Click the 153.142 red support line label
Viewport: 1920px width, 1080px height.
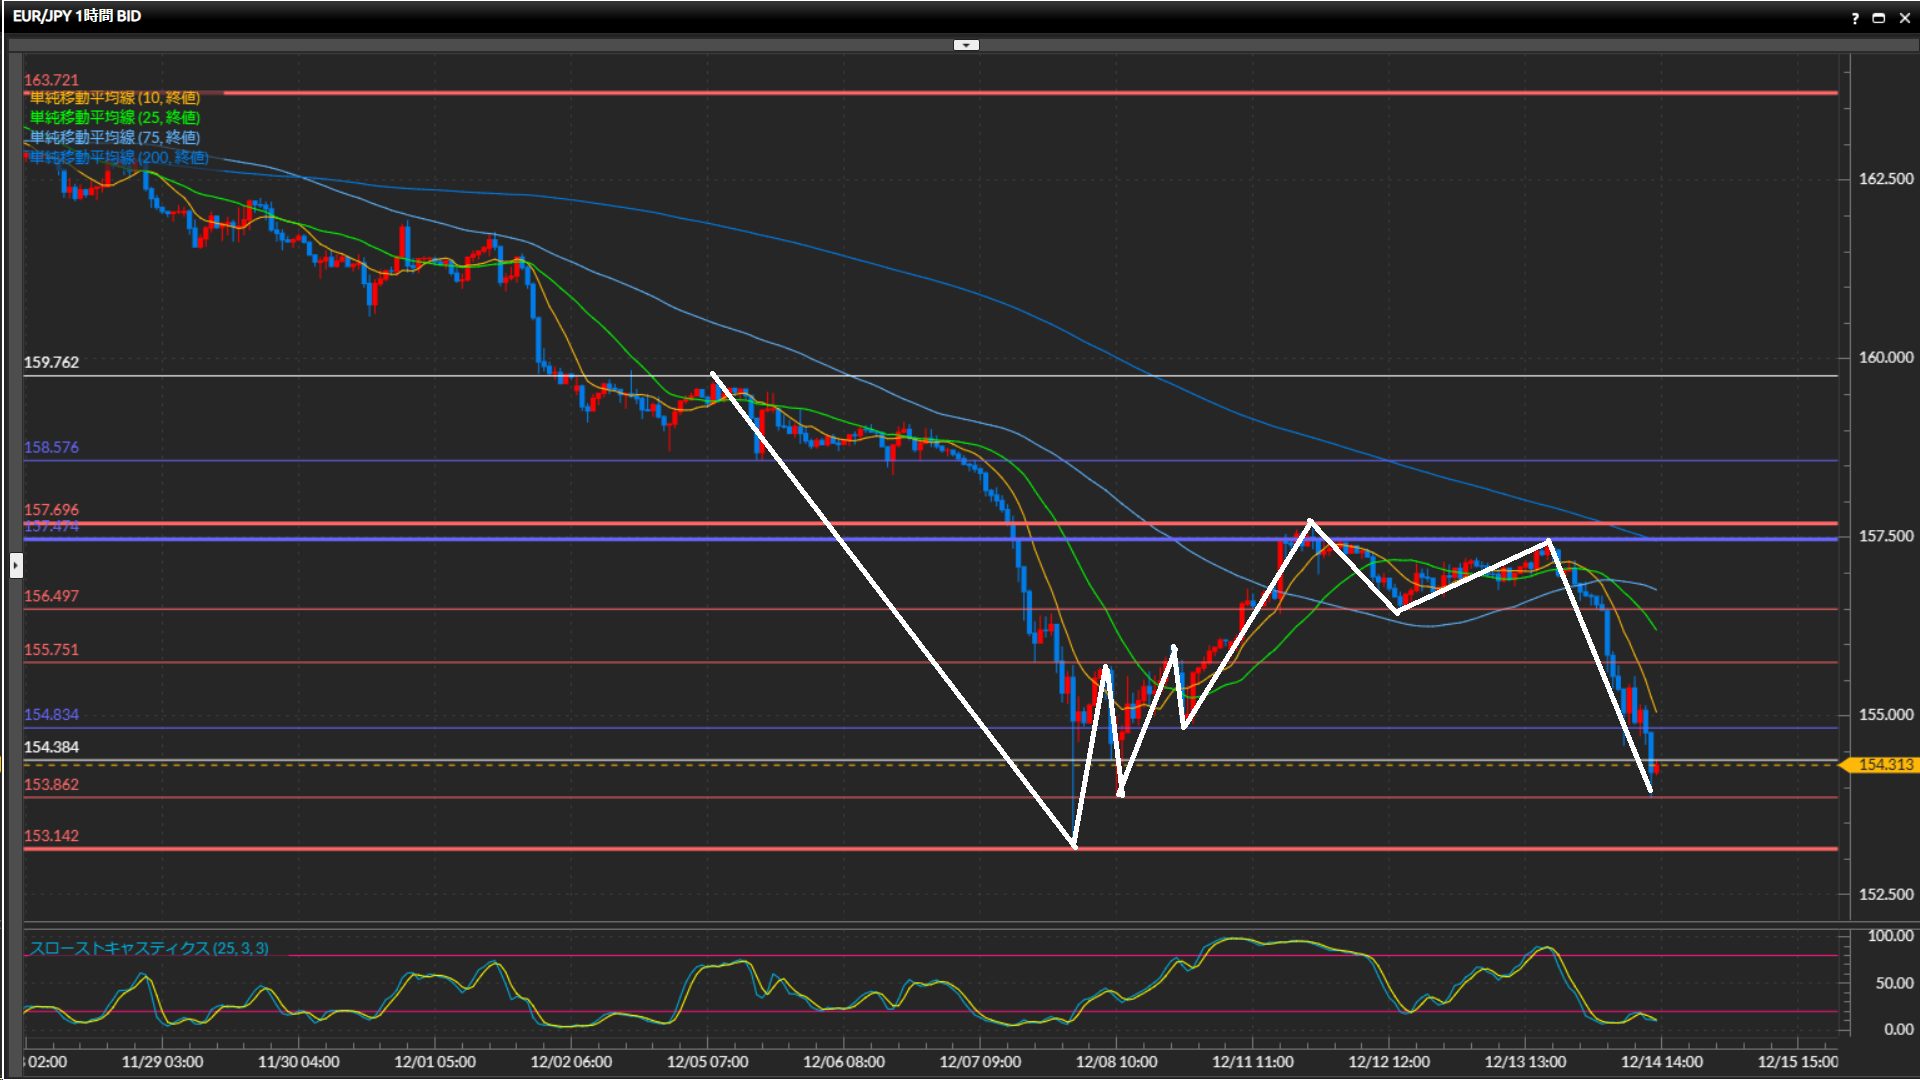(51, 836)
